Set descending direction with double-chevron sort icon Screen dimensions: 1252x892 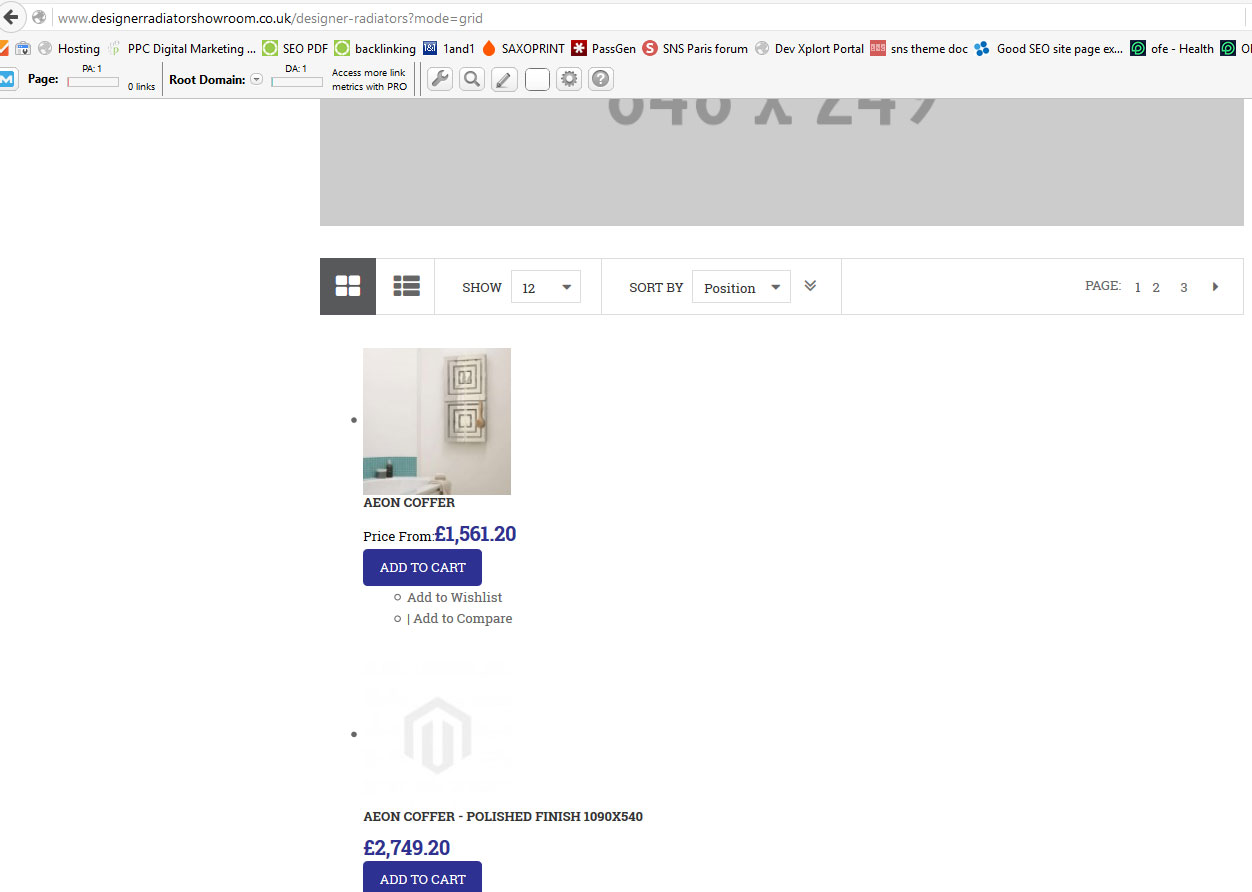click(810, 286)
